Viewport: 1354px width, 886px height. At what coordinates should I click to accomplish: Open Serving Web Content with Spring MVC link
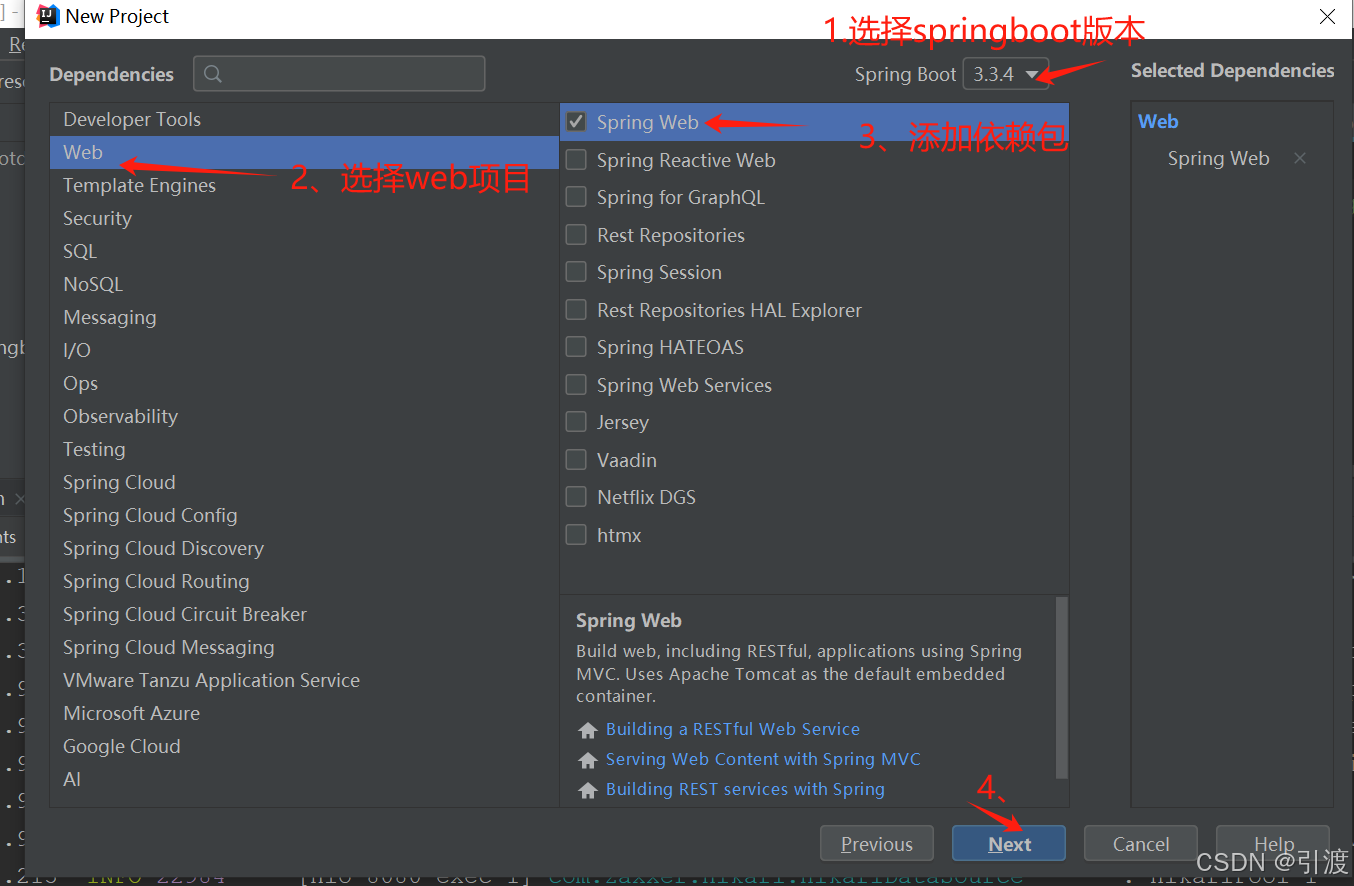763,759
